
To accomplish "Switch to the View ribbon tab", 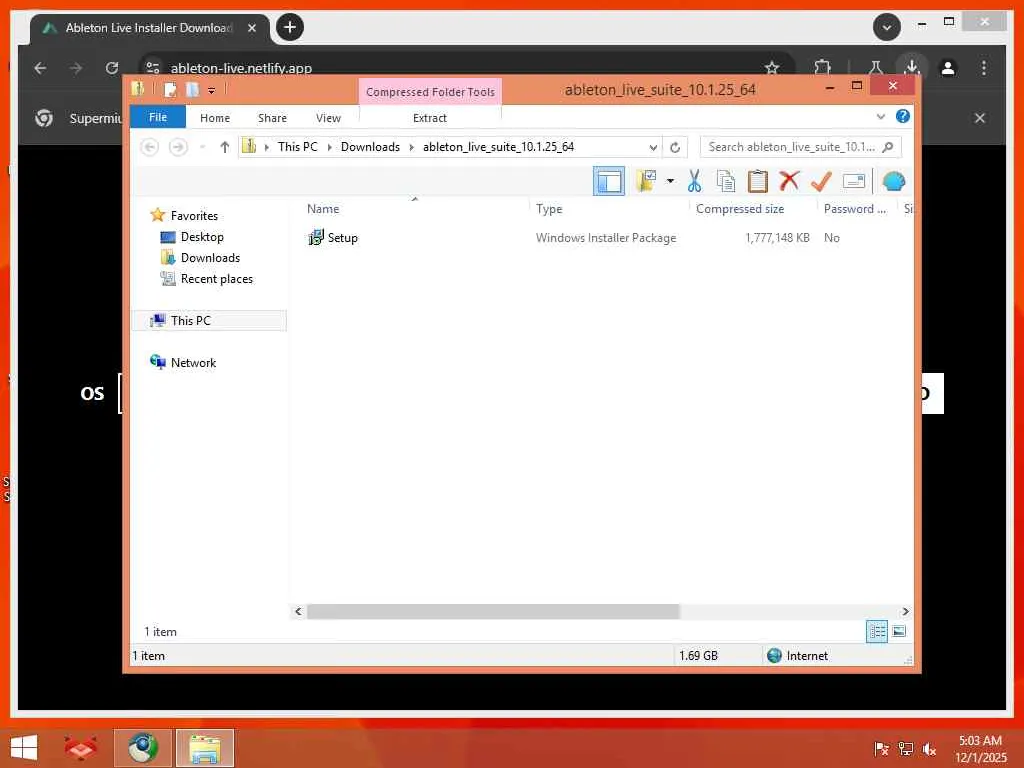I will [x=328, y=118].
